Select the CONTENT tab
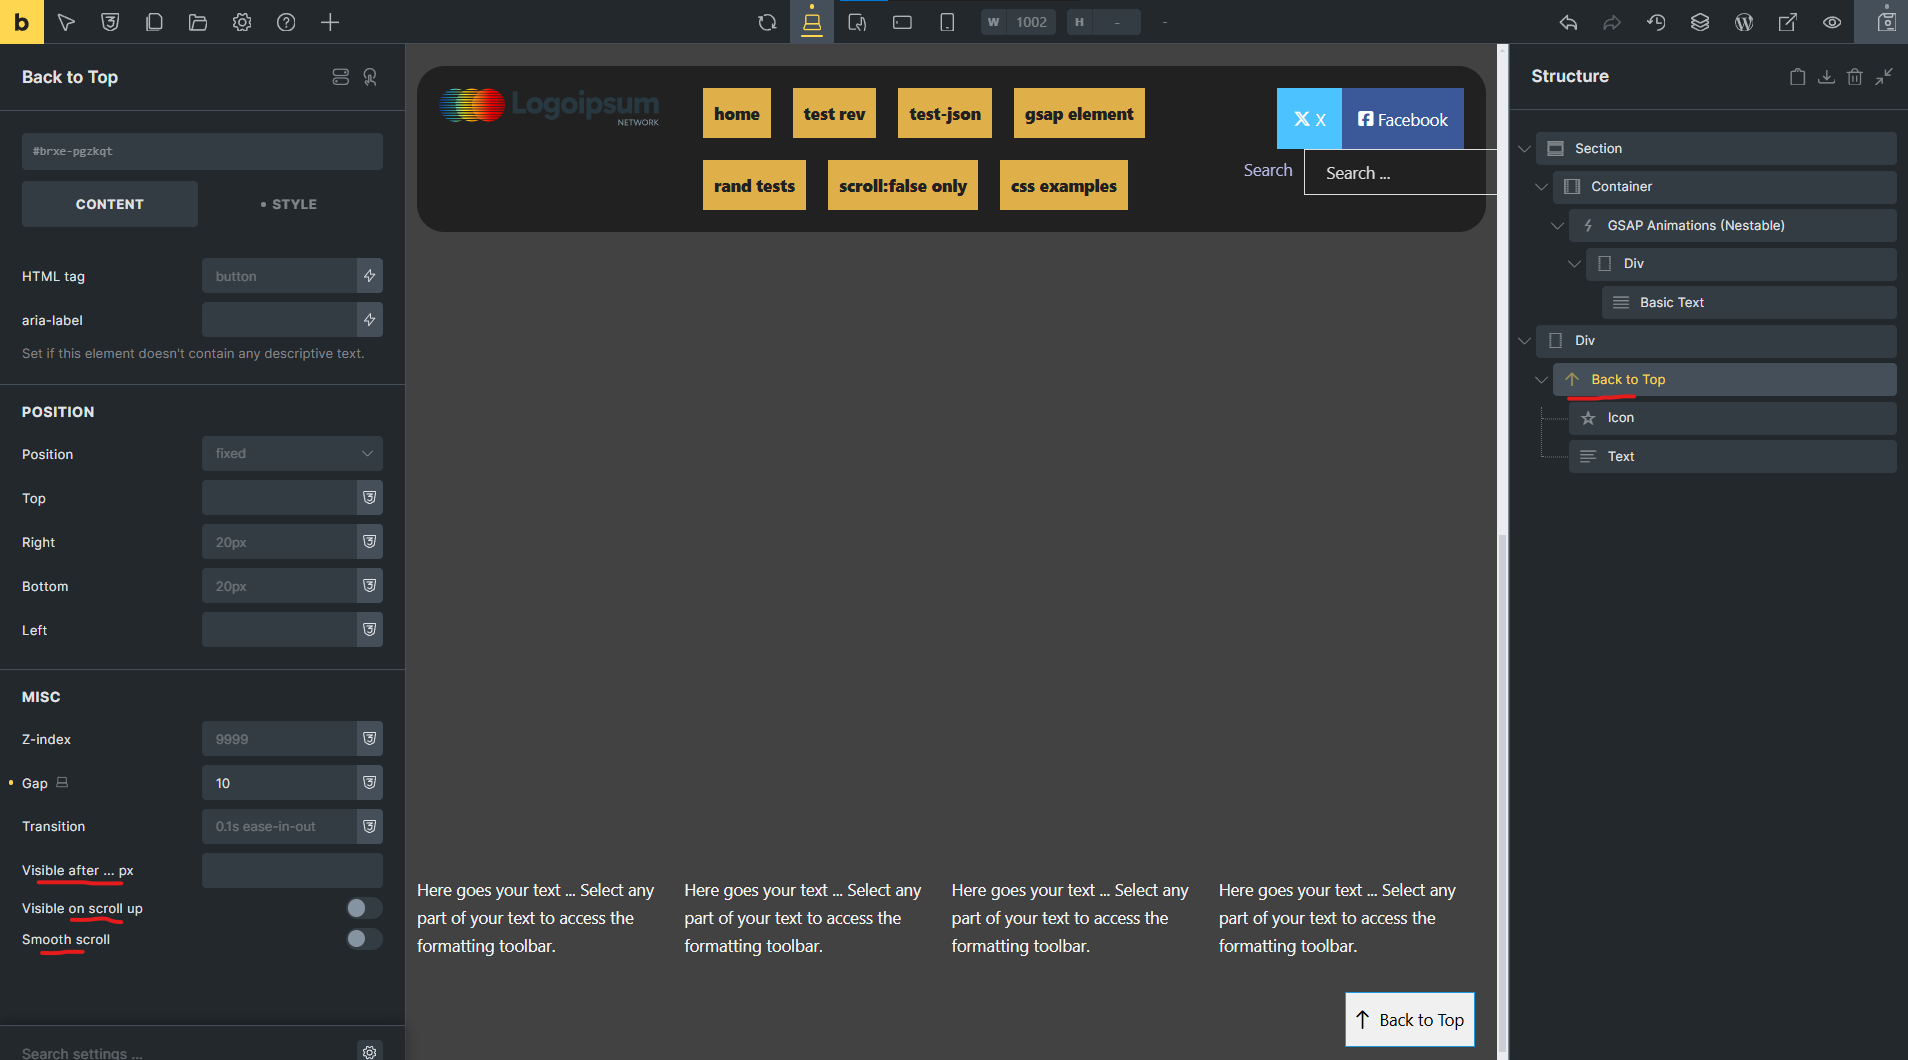This screenshot has height=1060, width=1908. [x=110, y=204]
